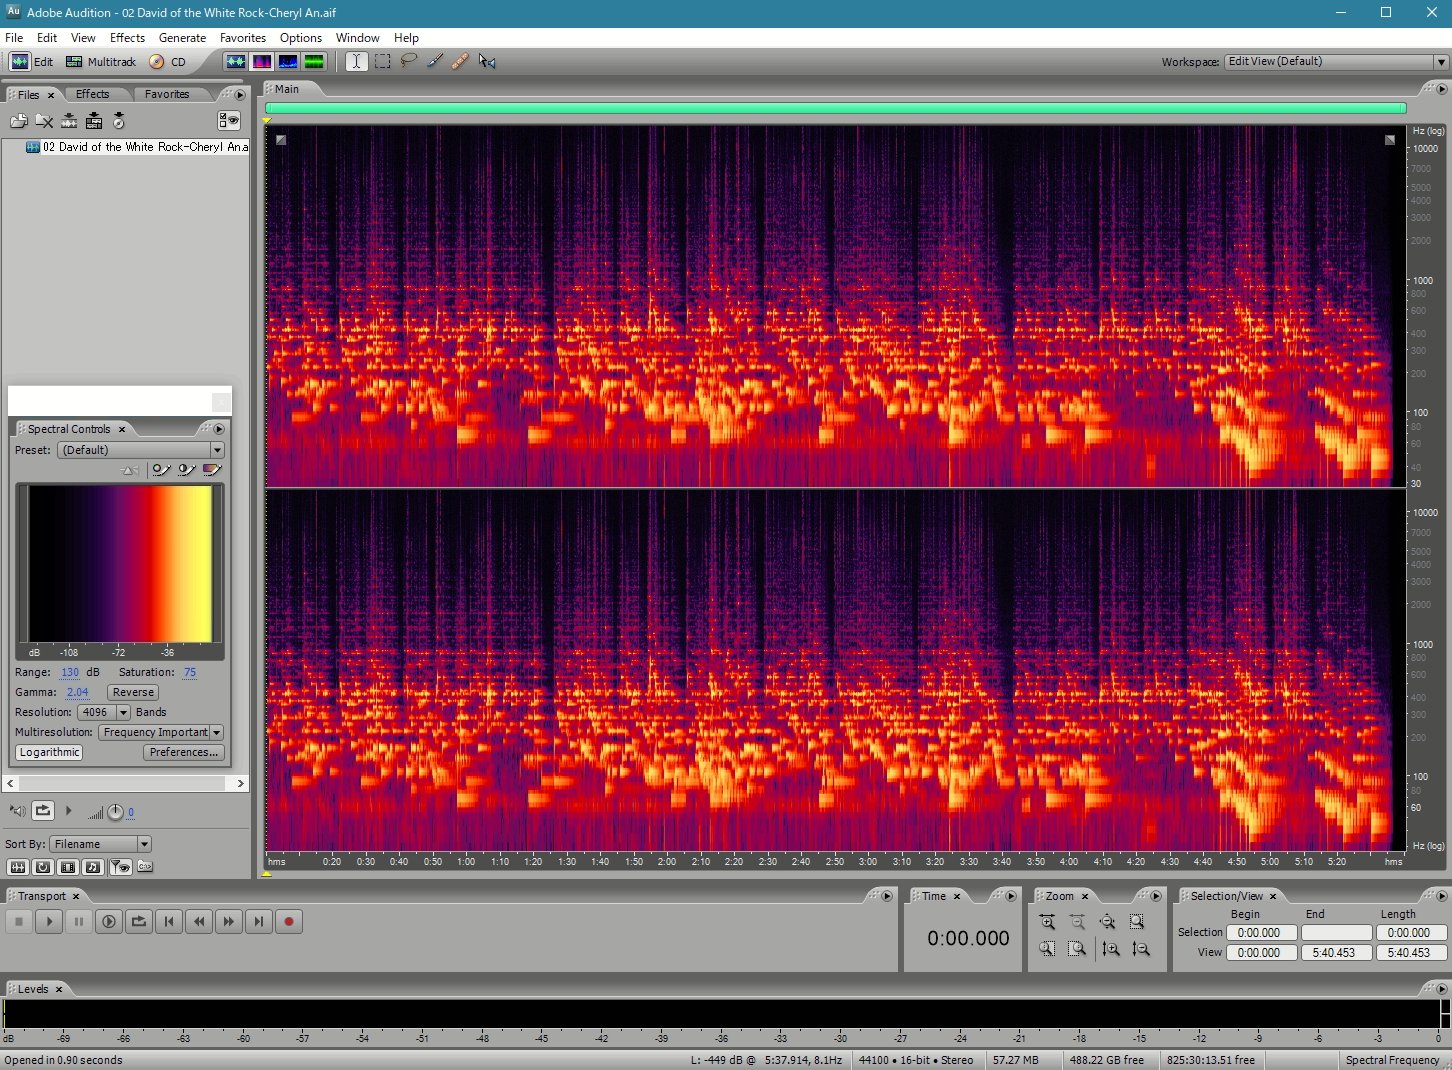Choose the Time Selection tool
This screenshot has height=1070, width=1452.
[356, 62]
